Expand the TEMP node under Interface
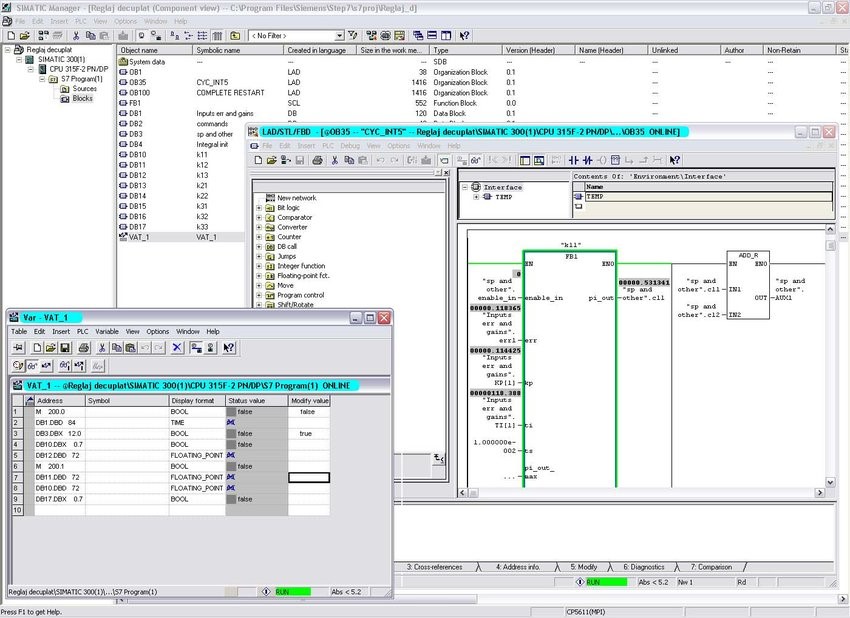Image resolution: width=850 pixels, height=618 pixels. click(x=476, y=197)
